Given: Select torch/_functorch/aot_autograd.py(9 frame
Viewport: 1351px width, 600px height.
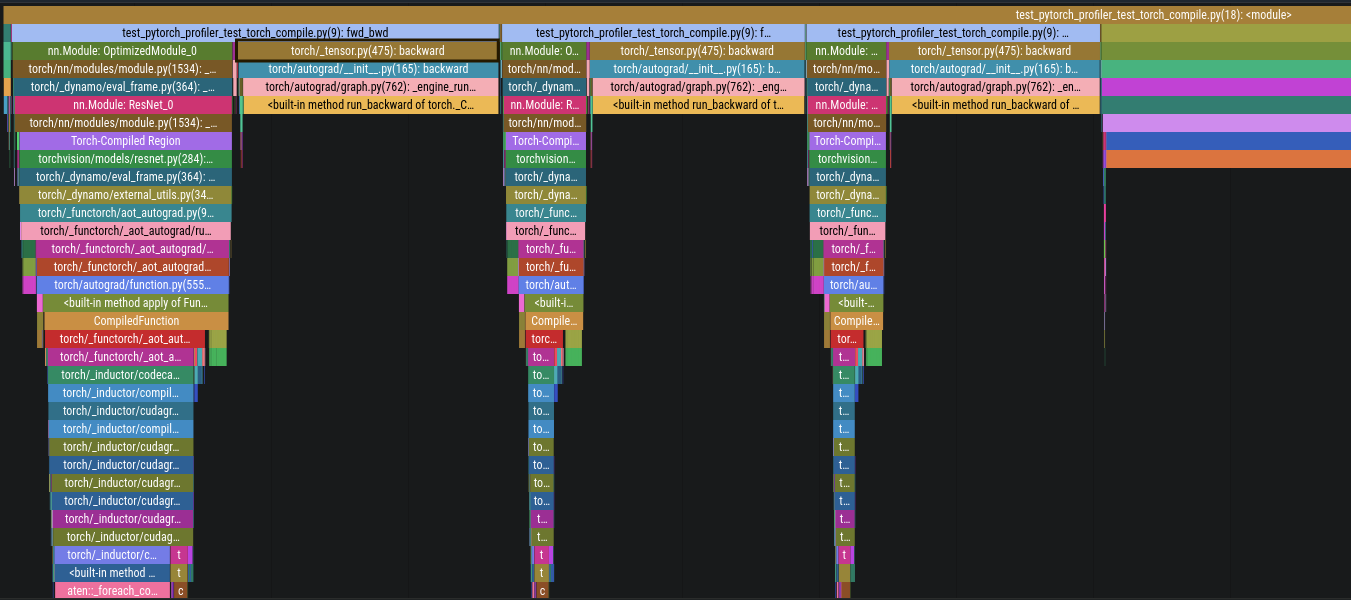Looking at the screenshot, I should click(x=125, y=213).
